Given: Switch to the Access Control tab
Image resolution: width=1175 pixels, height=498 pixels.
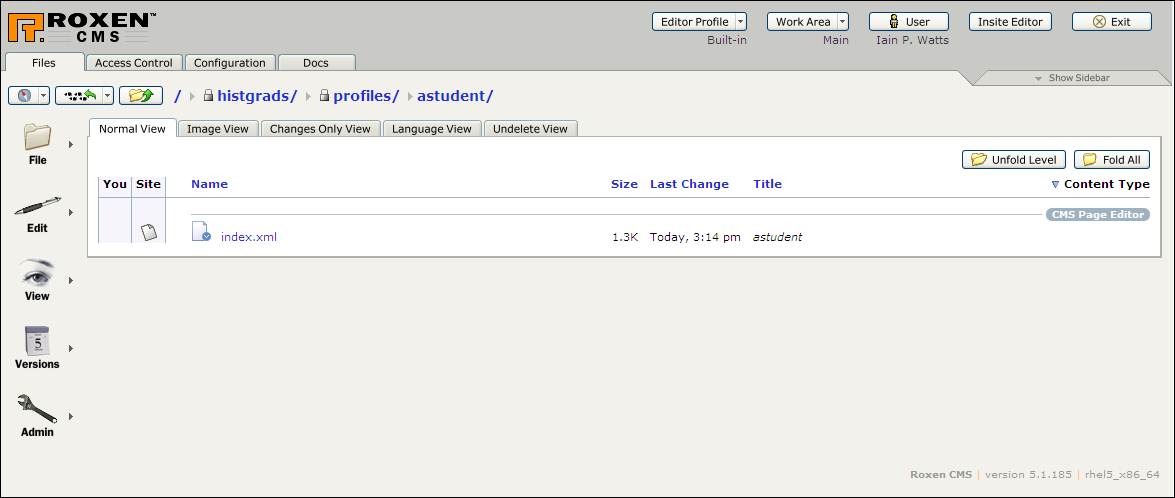Looking at the screenshot, I should click(x=133, y=63).
